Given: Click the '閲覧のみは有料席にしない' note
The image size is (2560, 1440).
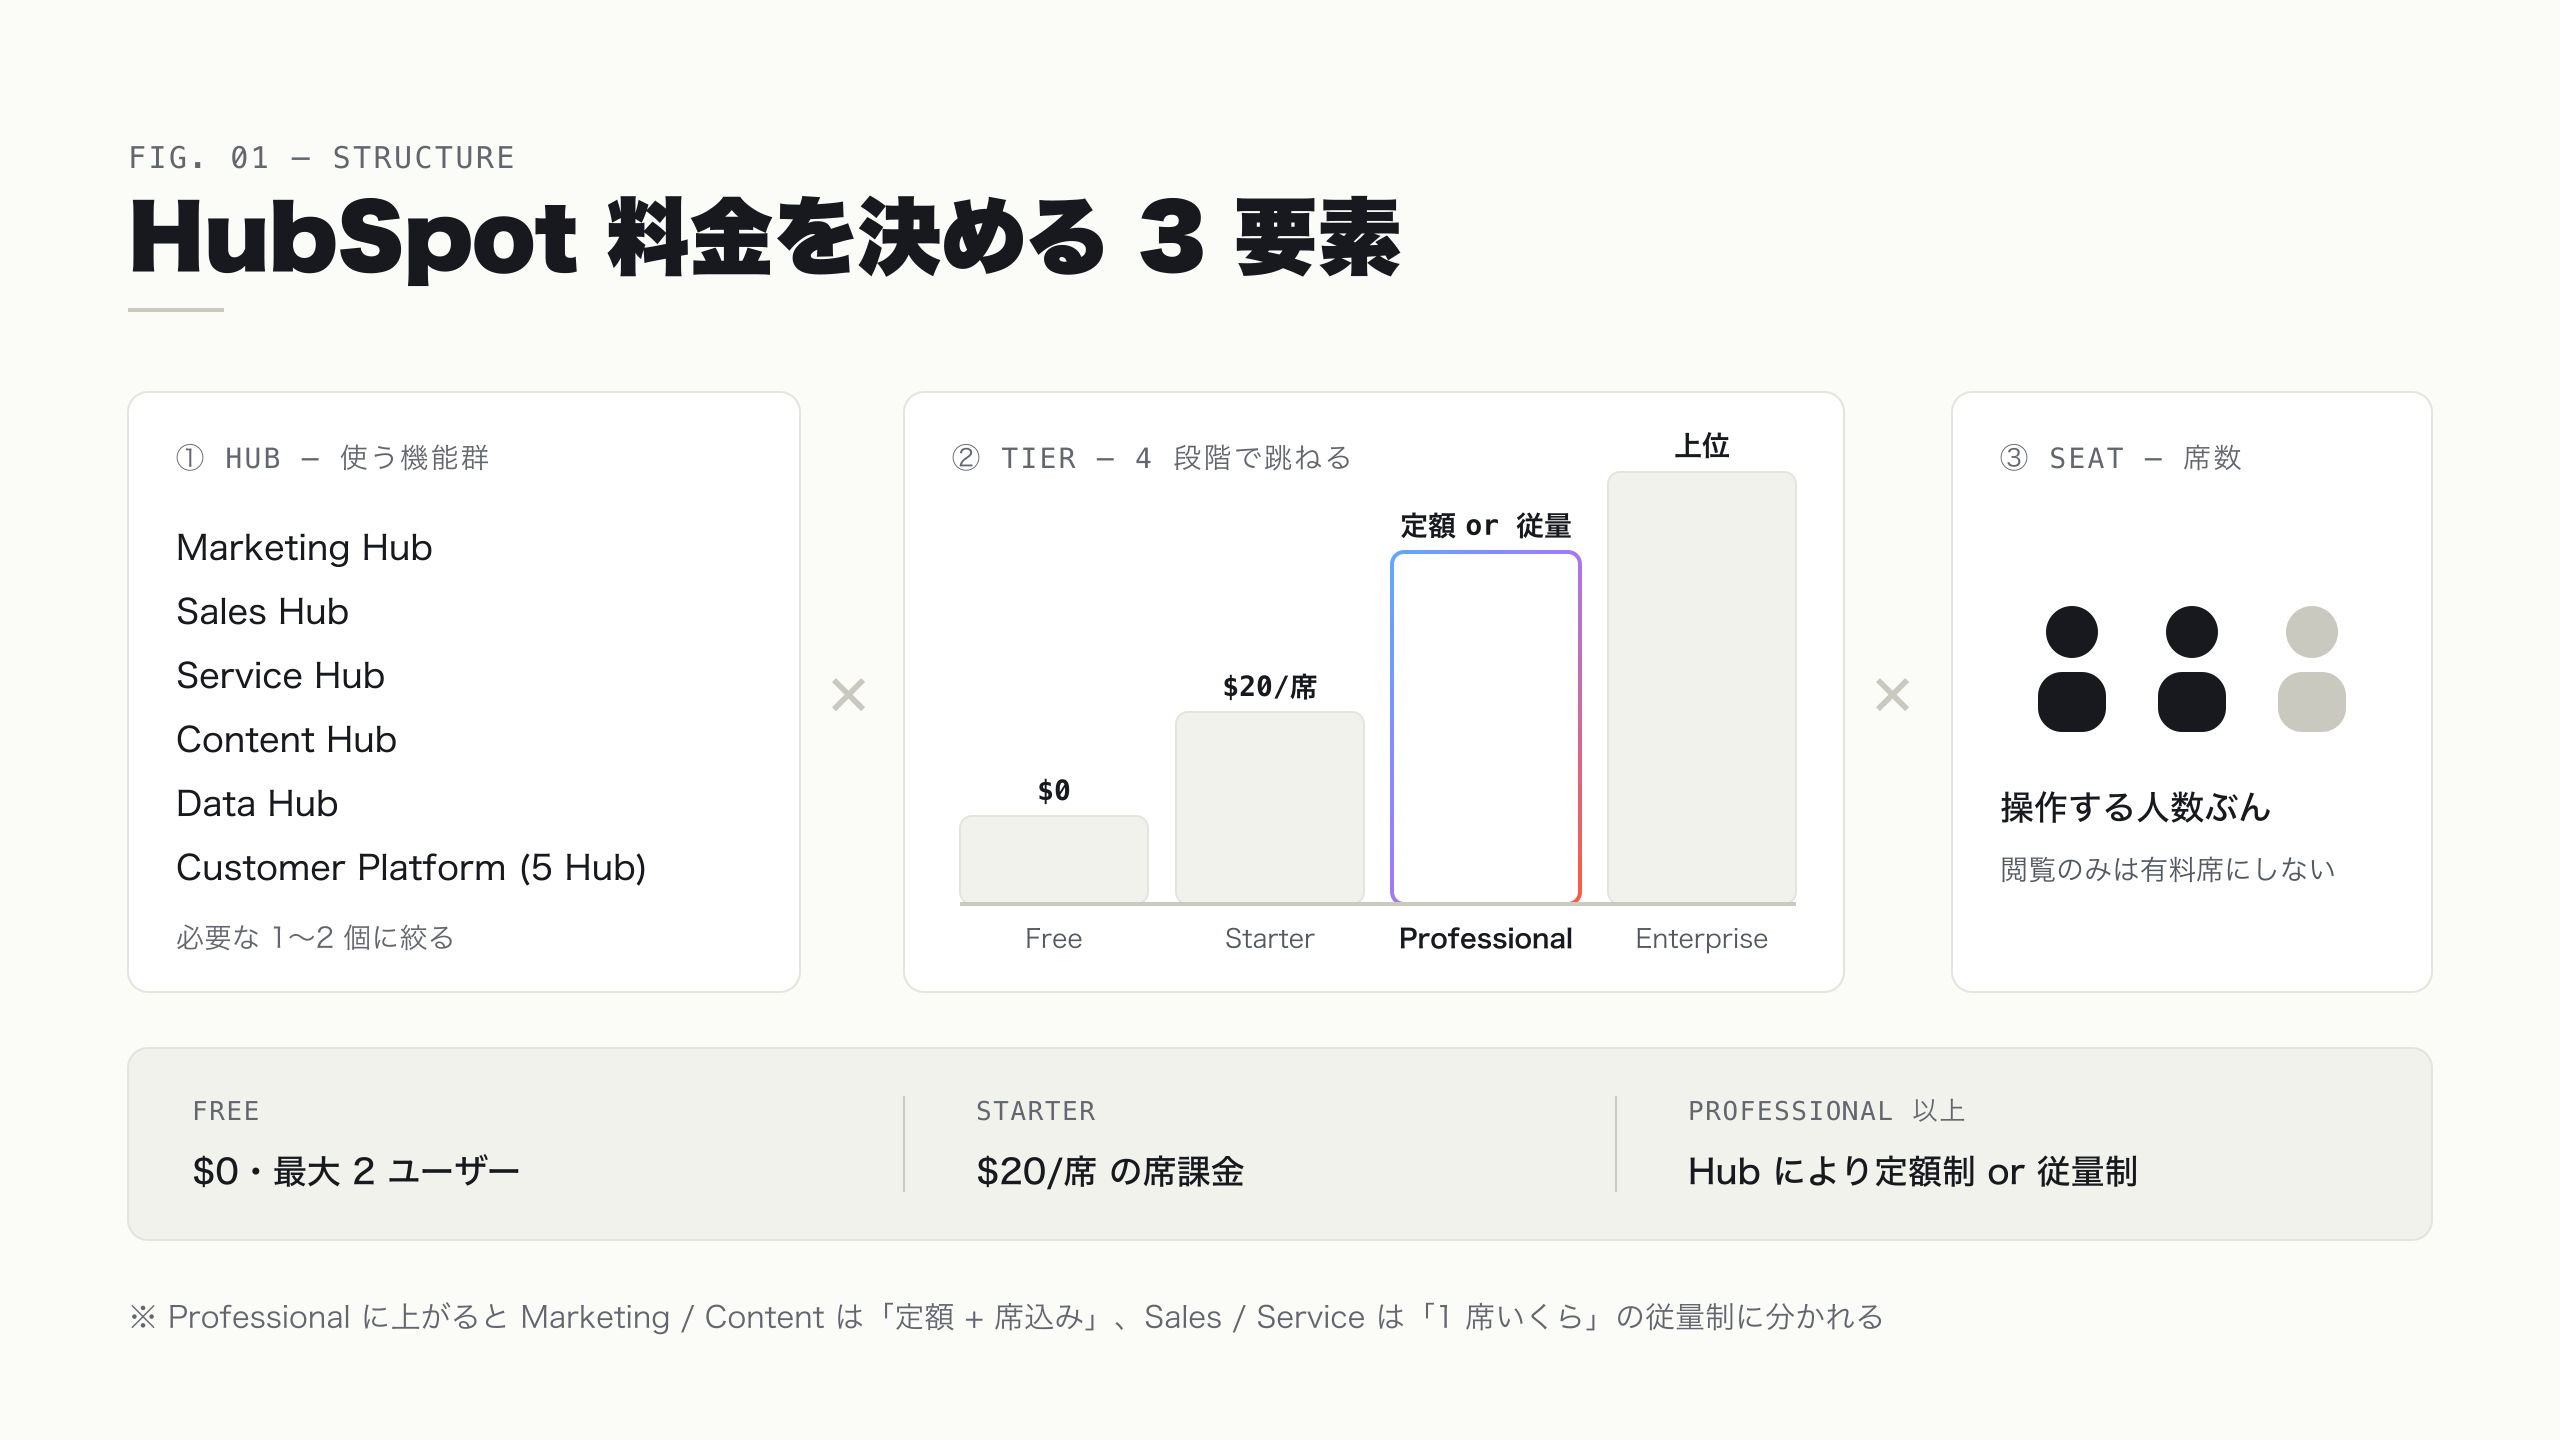Looking at the screenshot, I should (x=2167, y=870).
